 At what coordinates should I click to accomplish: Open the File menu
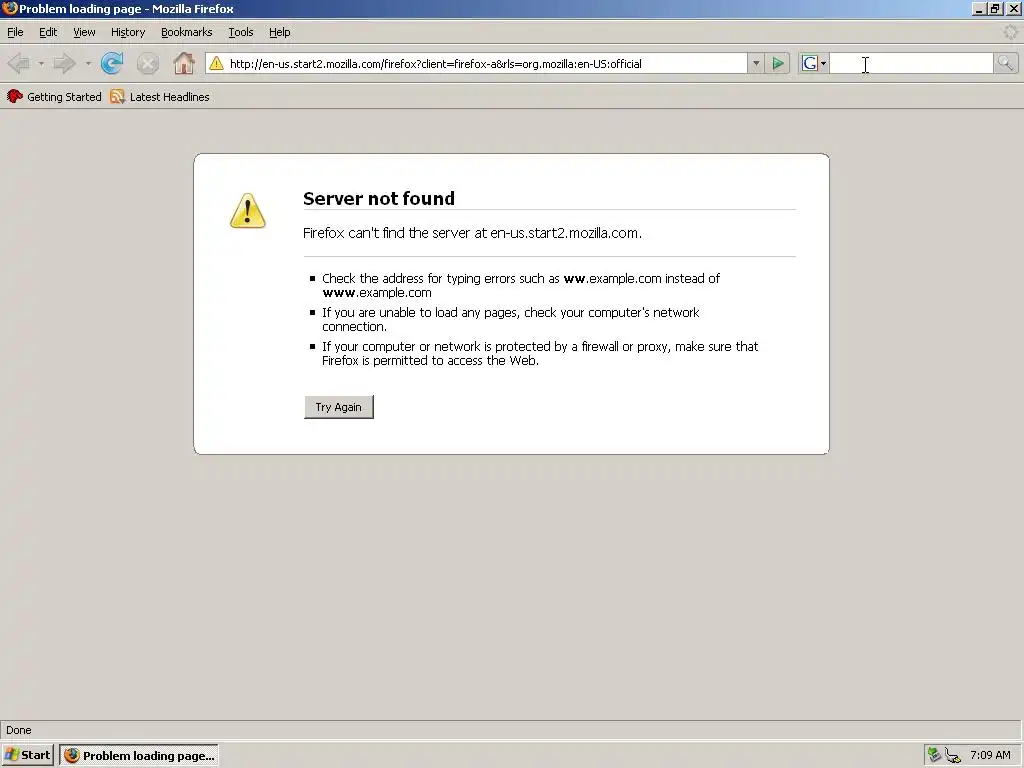click(15, 32)
